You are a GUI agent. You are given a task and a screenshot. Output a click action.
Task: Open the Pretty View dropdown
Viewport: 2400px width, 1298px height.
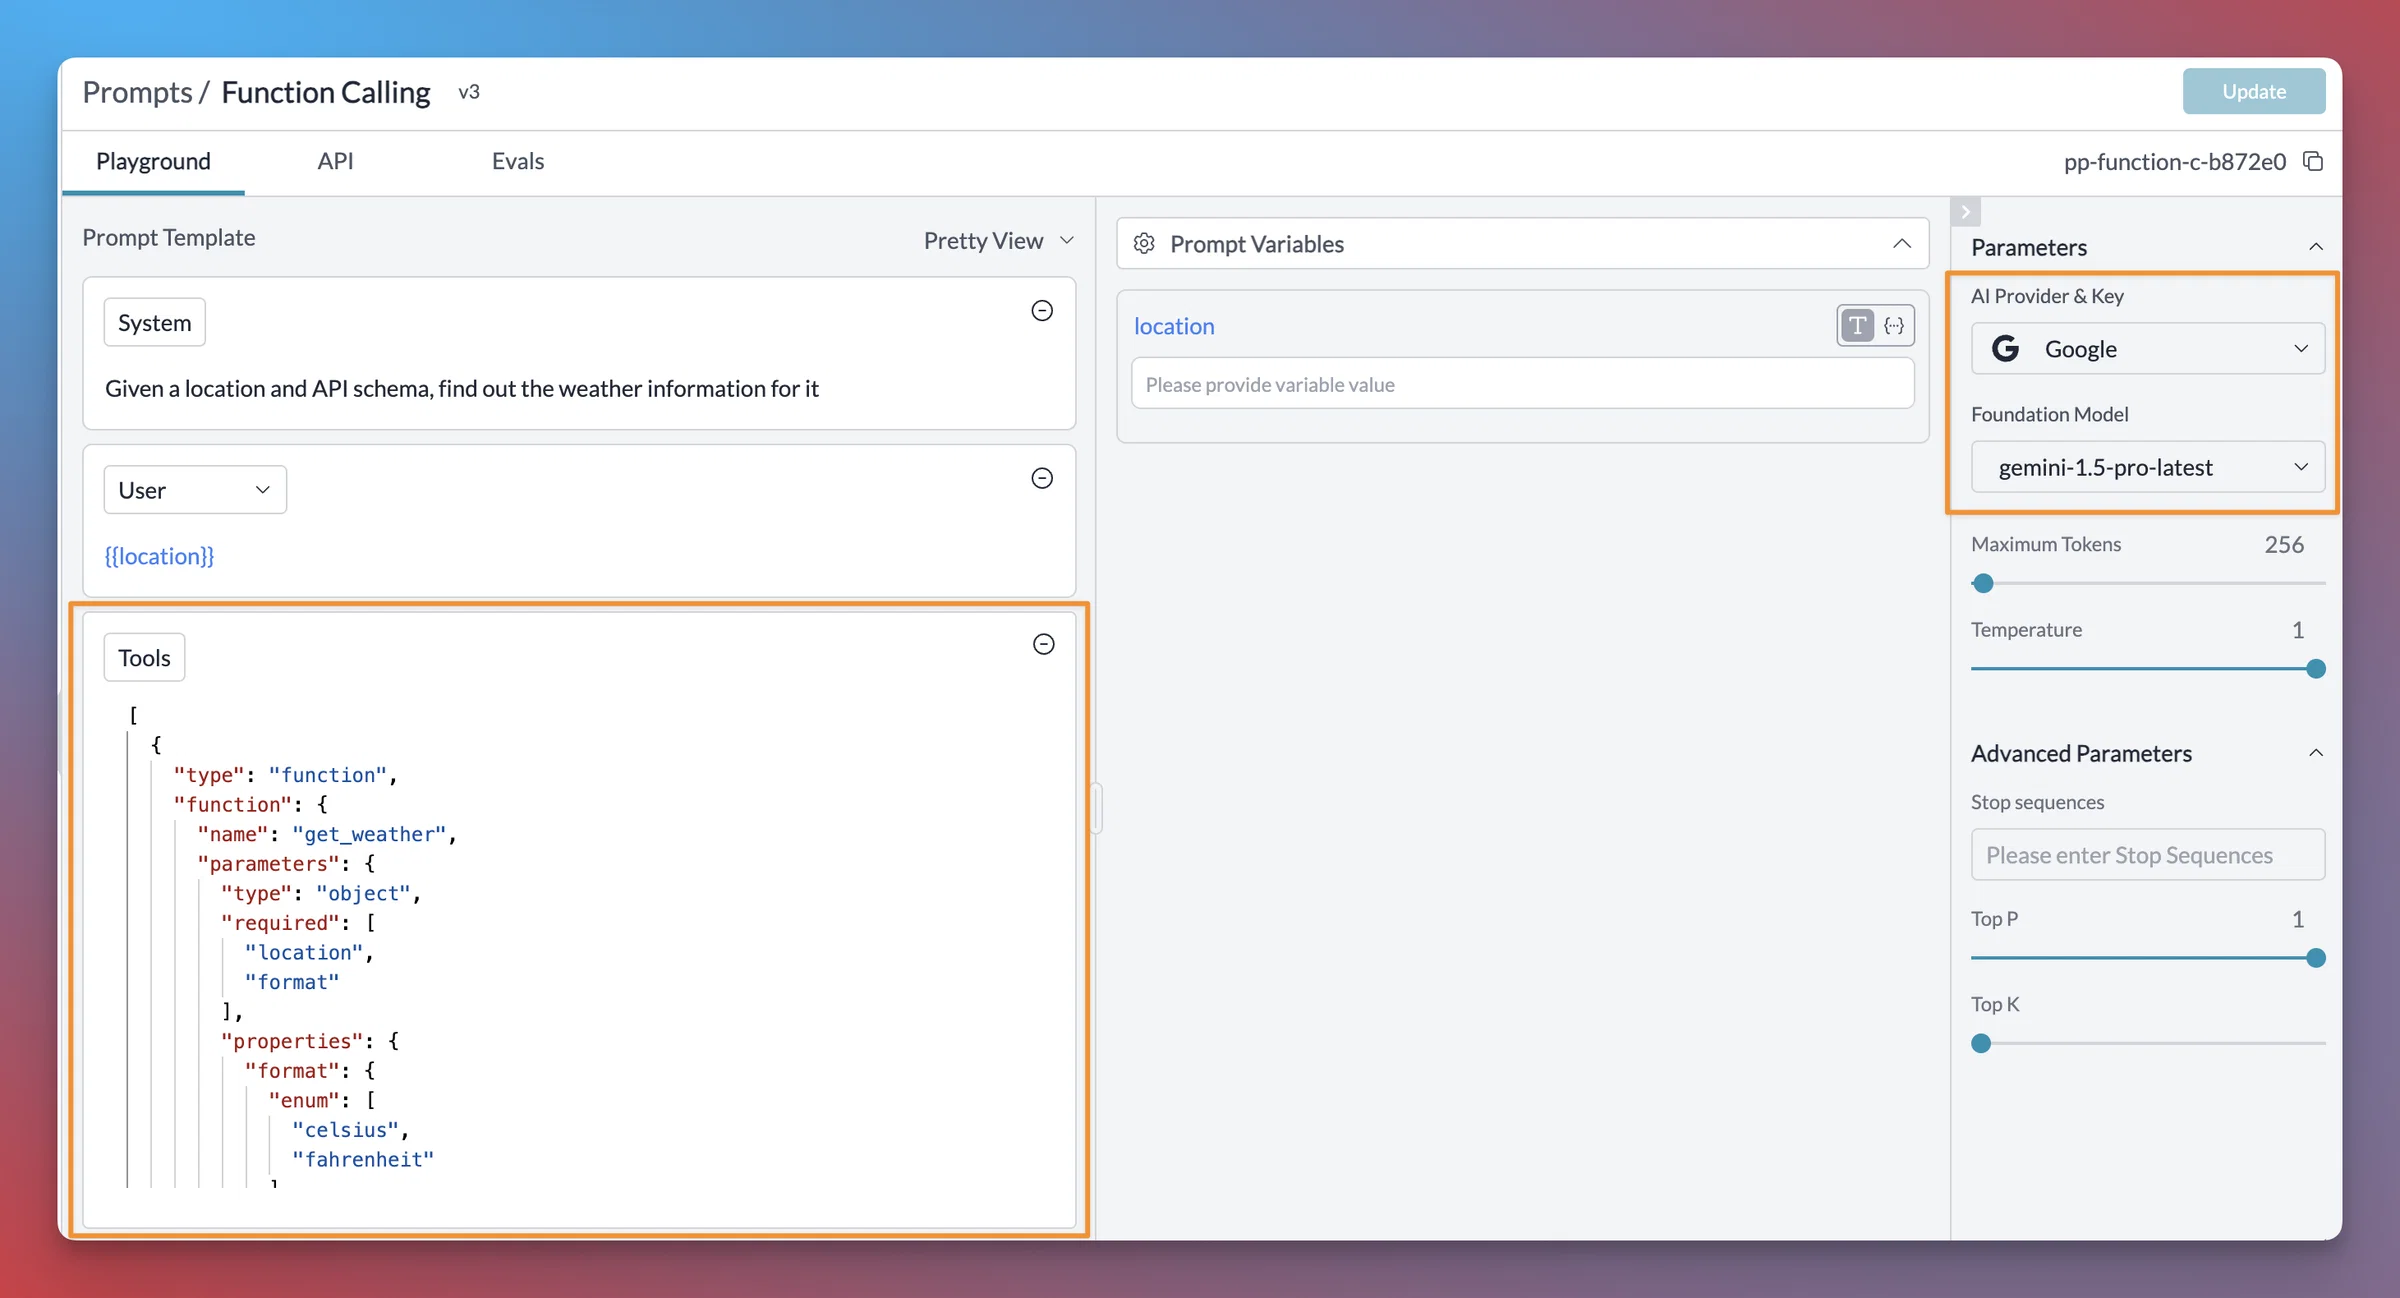998,240
